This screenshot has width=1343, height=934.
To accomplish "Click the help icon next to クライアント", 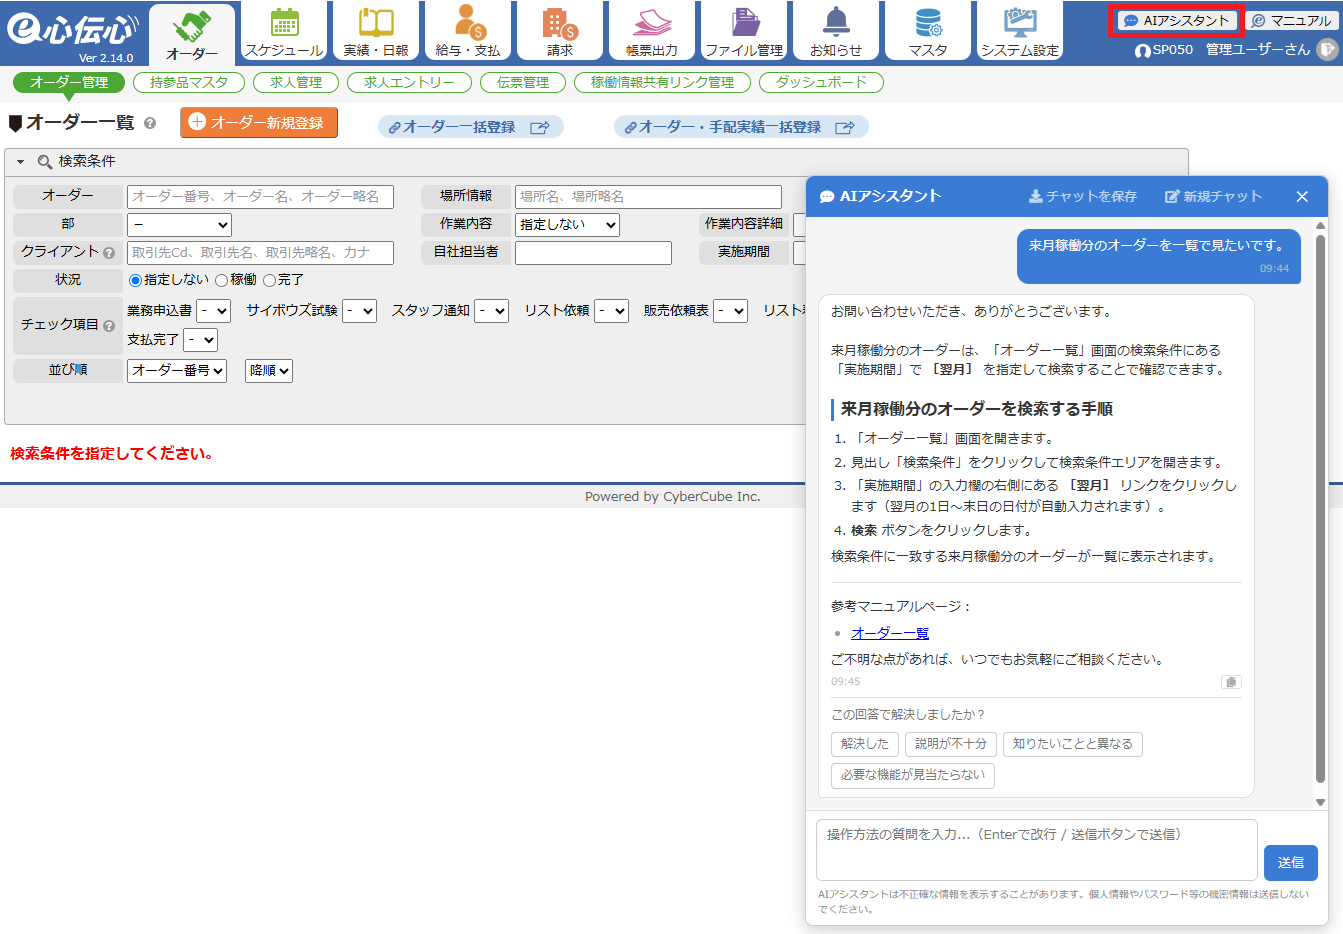I will point(109,253).
